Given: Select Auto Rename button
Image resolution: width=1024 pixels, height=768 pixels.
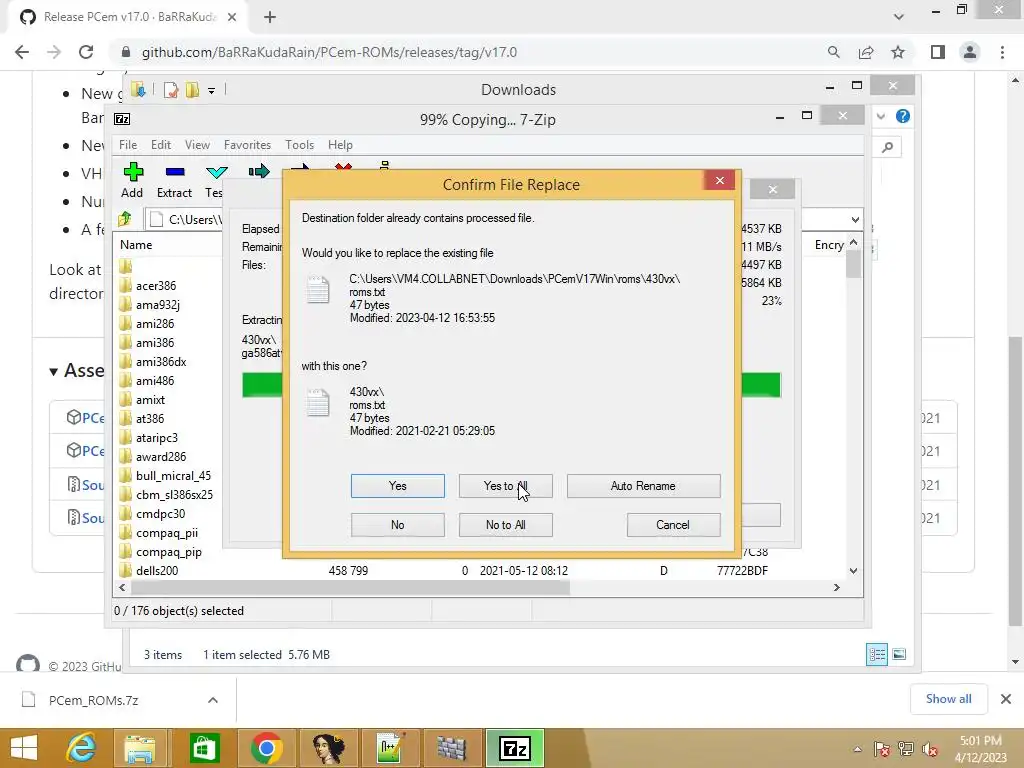Looking at the screenshot, I should tap(643, 486).
